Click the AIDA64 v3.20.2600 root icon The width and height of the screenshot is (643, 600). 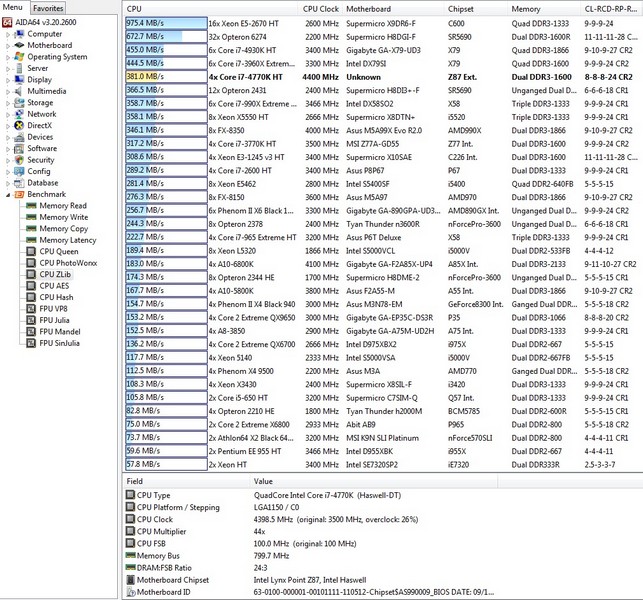point(7,23)
